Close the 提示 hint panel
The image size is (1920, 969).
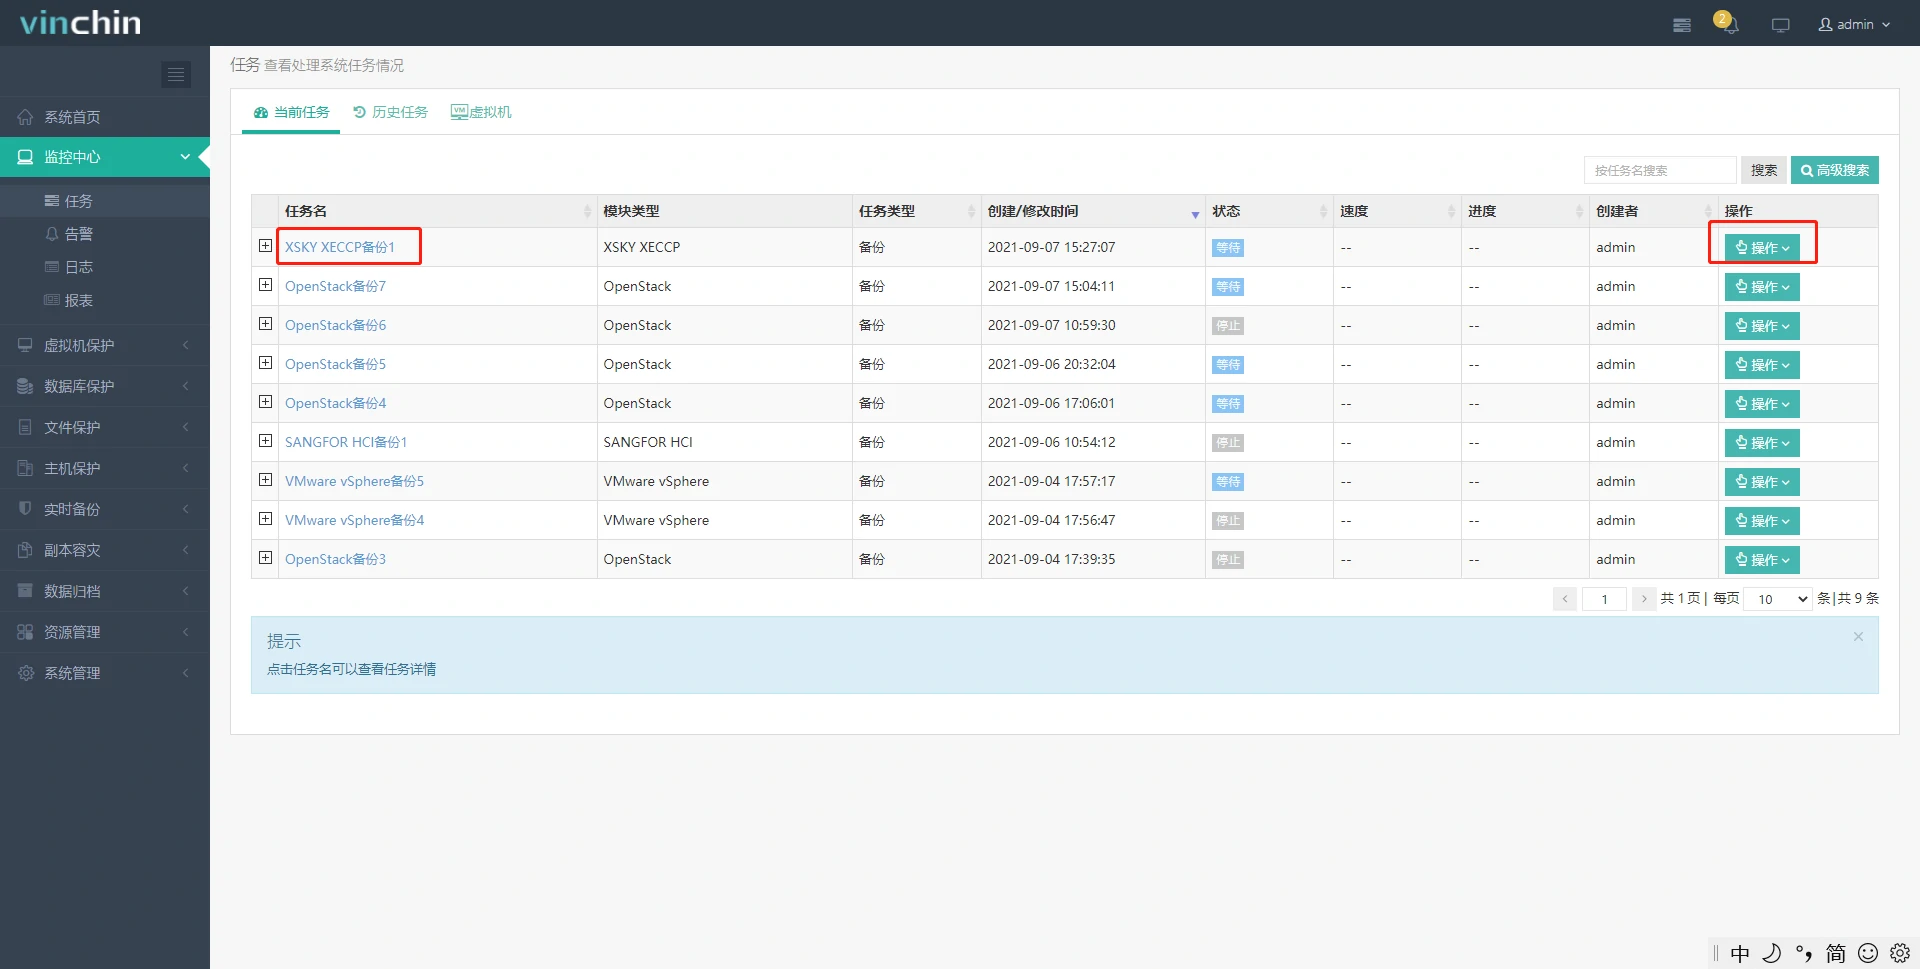(x=1858, y=637)
